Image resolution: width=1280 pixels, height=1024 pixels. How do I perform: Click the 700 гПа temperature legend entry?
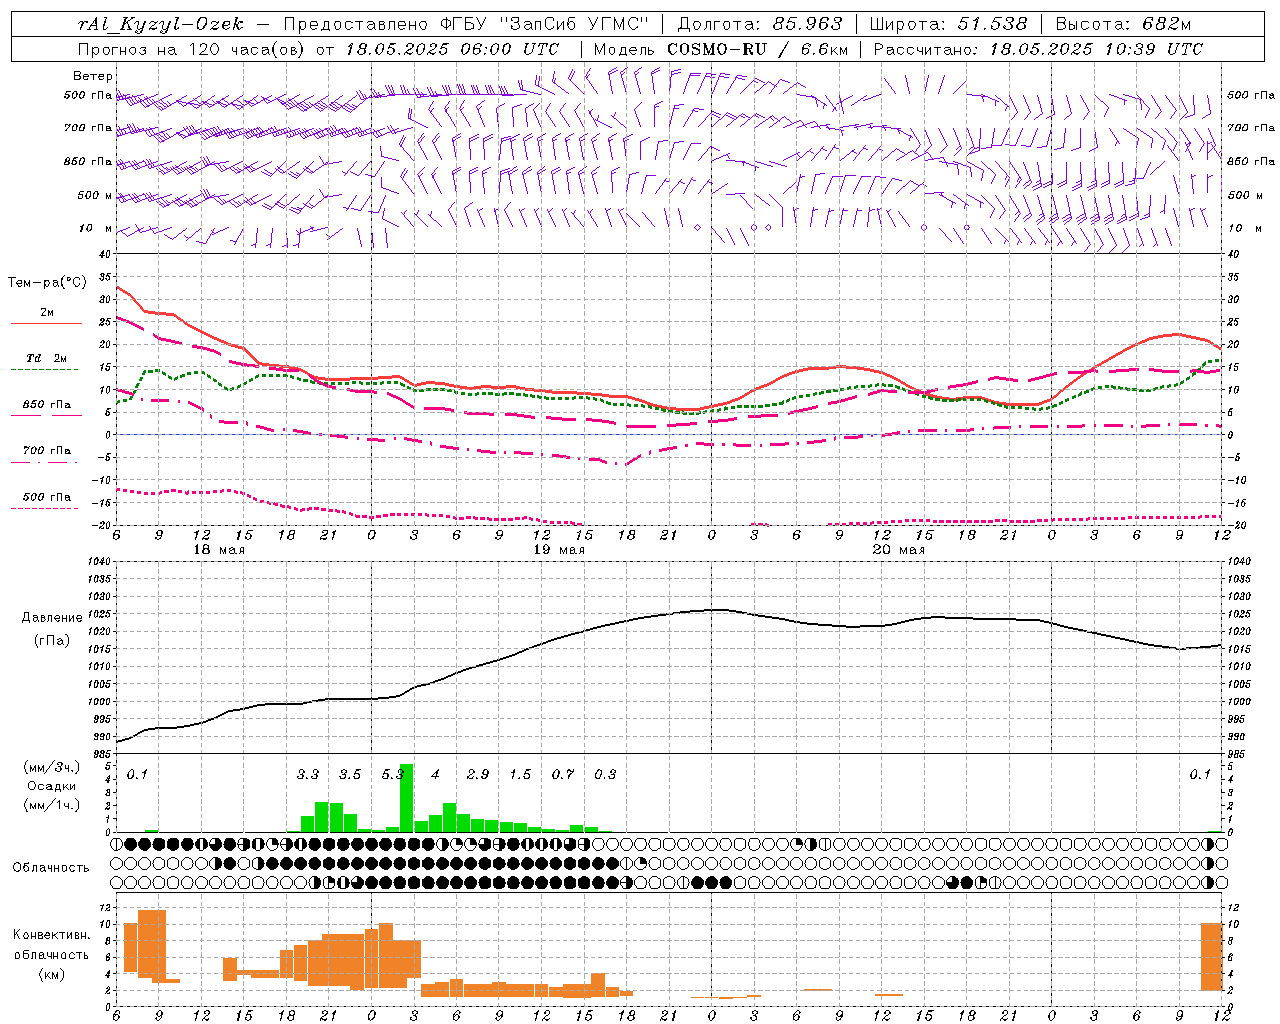tap(47, 451)
